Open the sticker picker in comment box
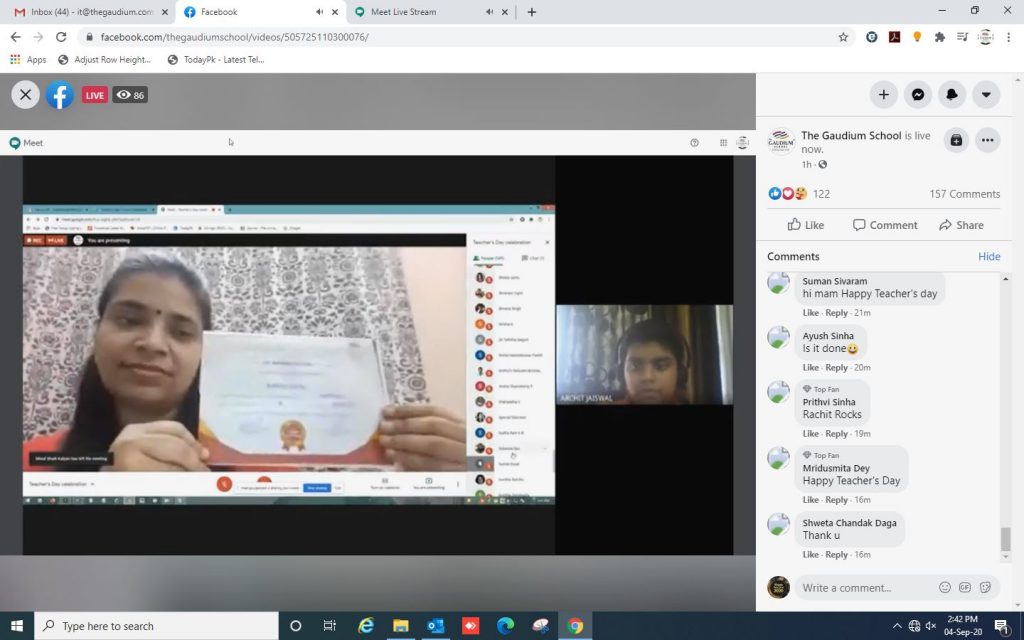This screenshot has height=640, width=1024. (x=985, y=587)
